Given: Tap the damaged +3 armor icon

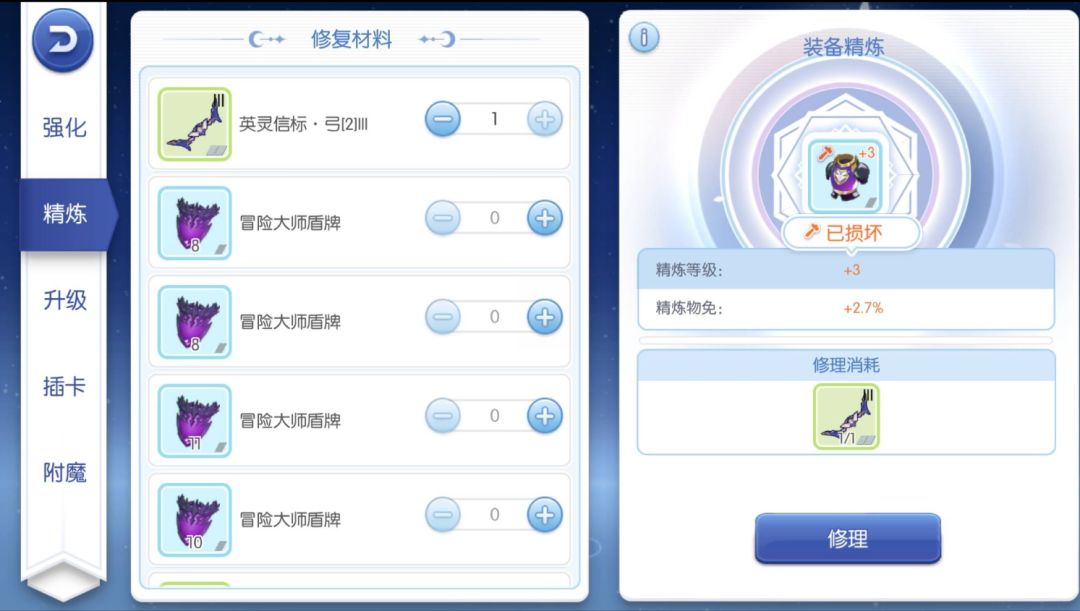Looking at the screenshot, I should pos(845,176).
